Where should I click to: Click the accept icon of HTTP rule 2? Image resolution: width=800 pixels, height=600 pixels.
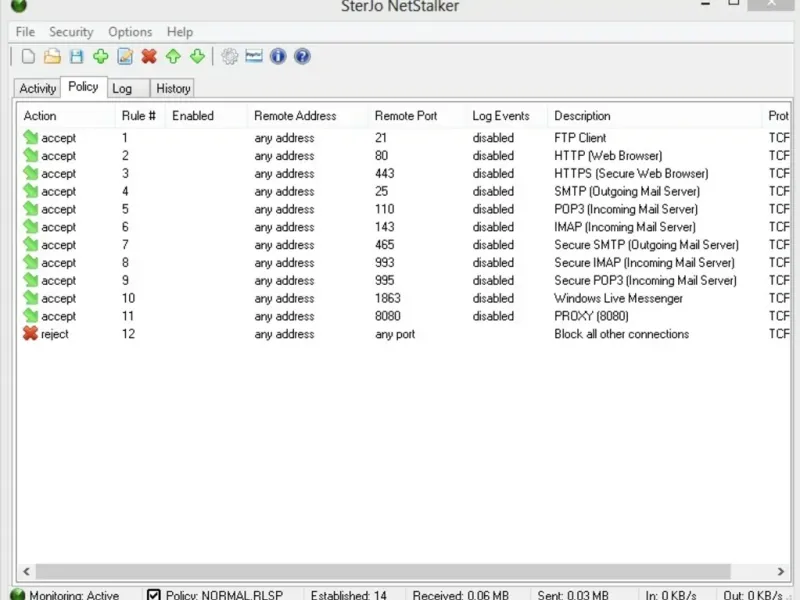31,155
